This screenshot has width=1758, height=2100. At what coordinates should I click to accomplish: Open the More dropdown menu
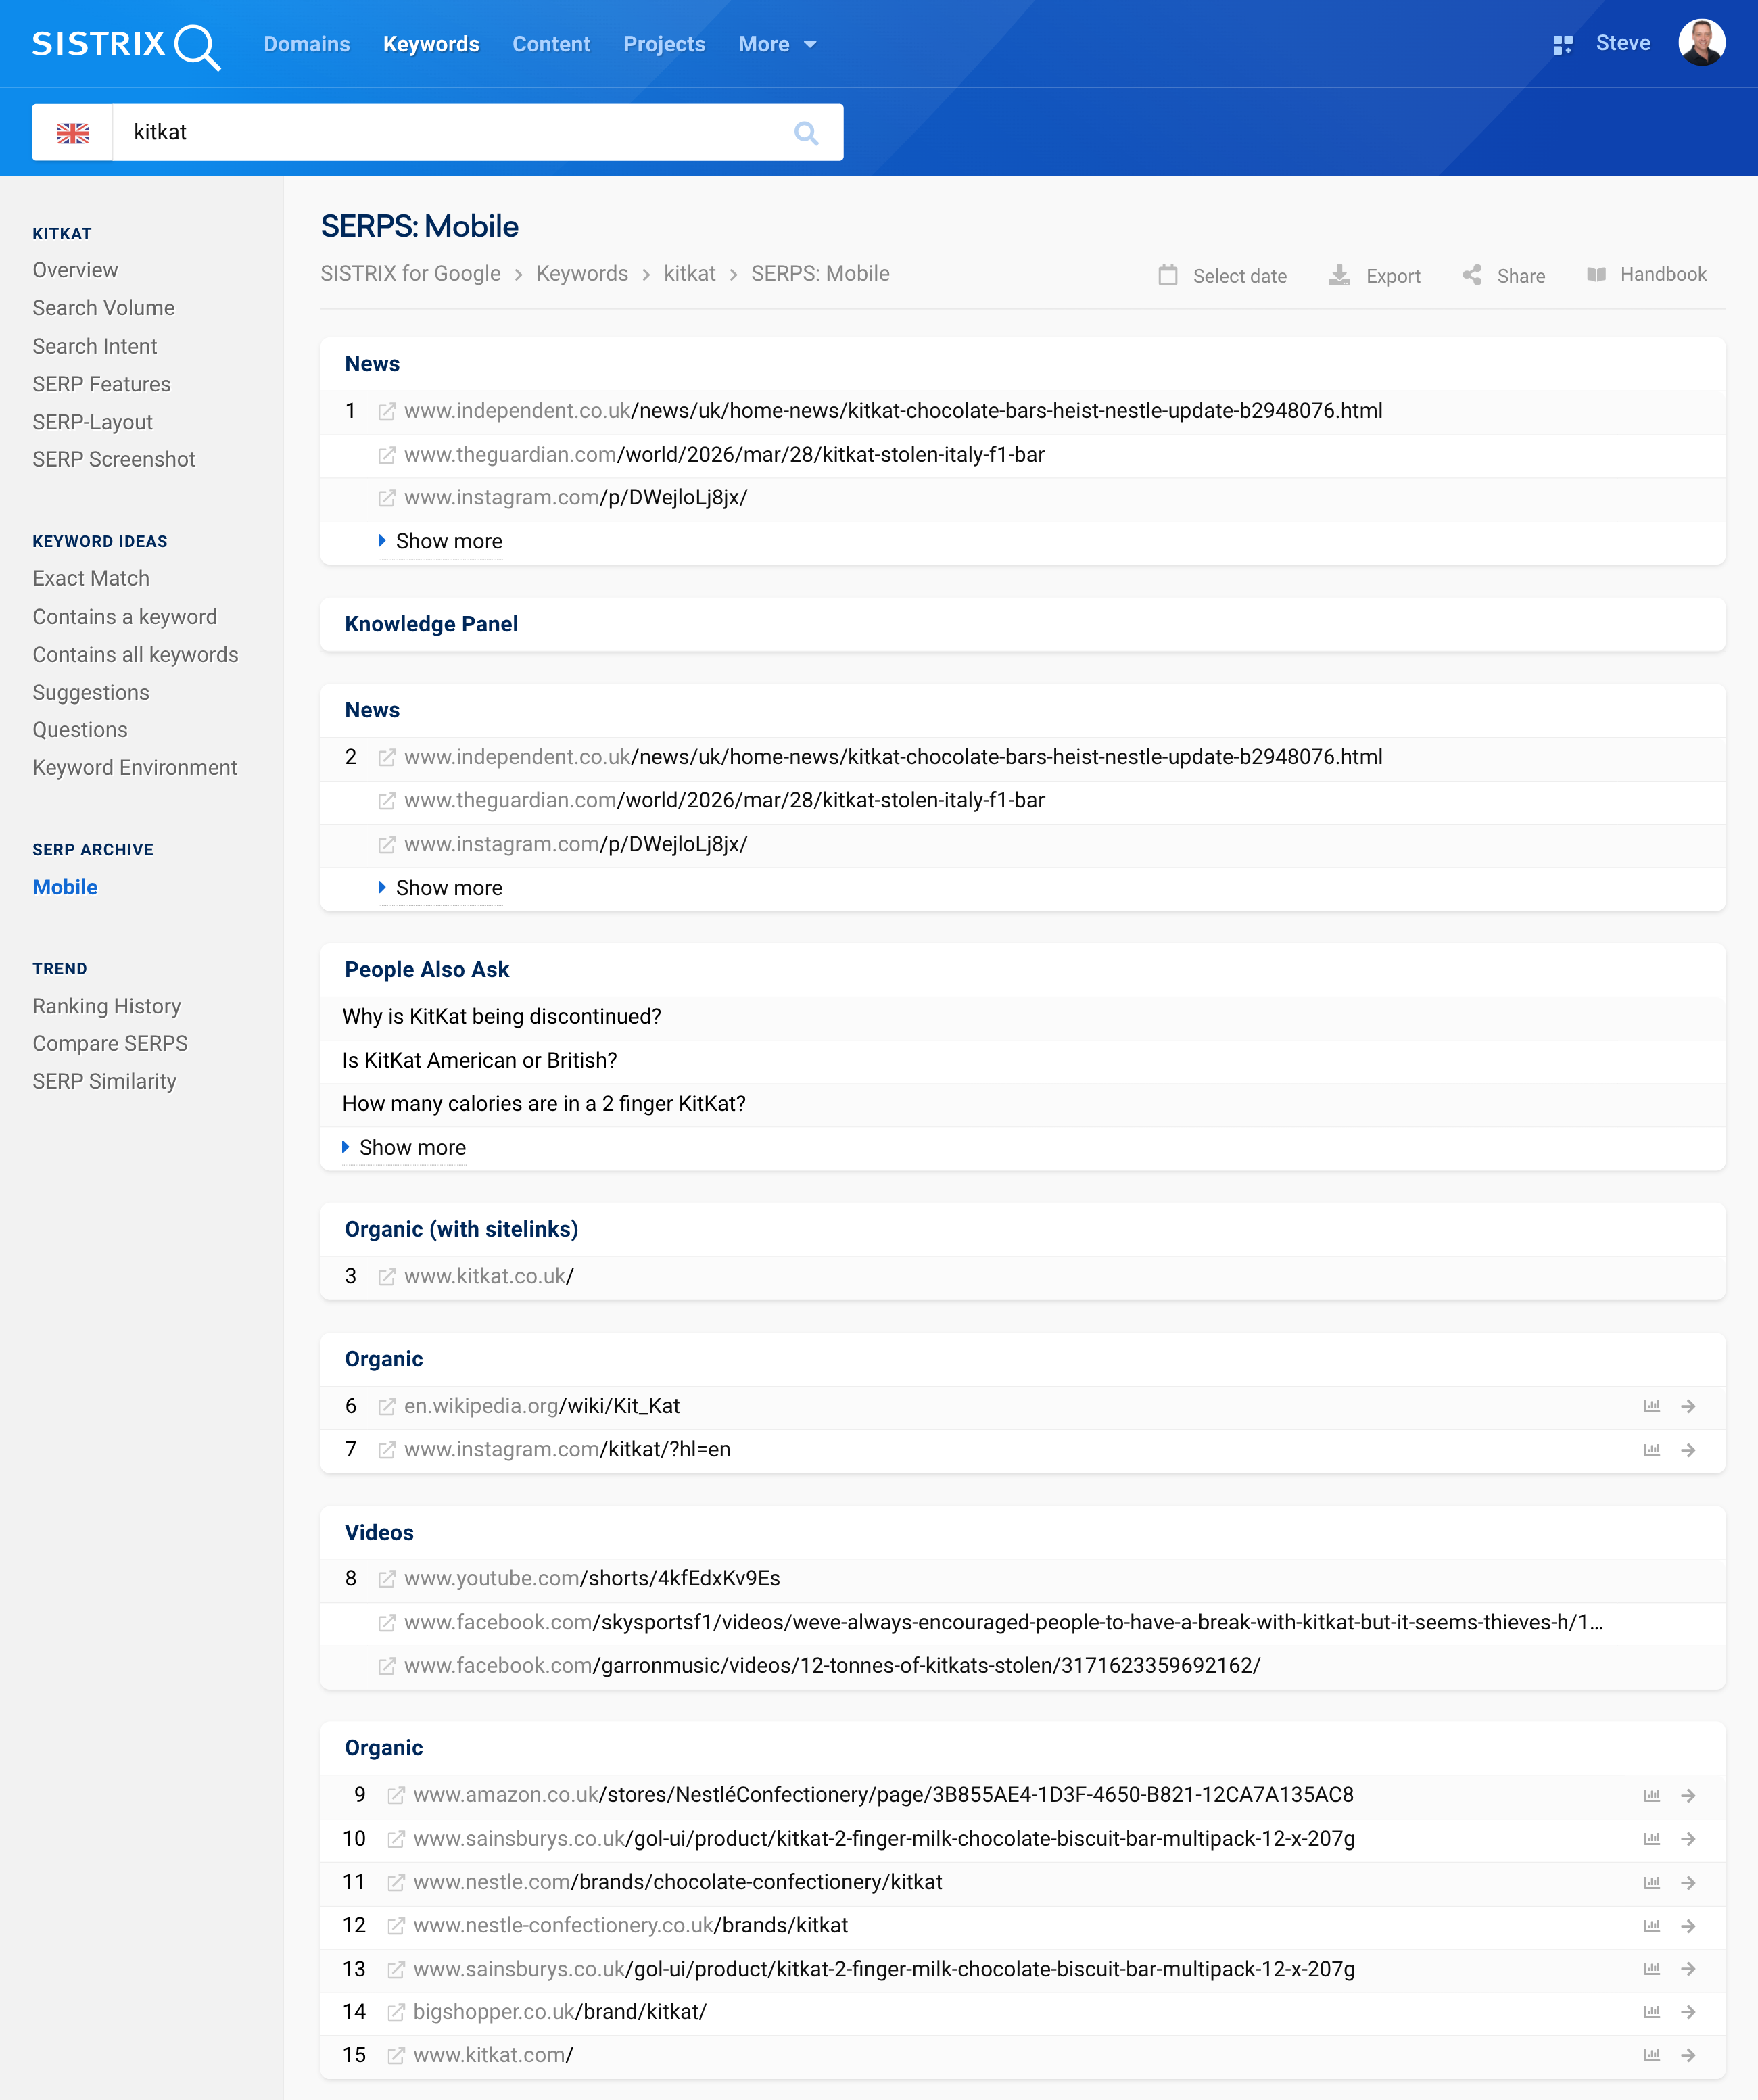[777, 44]
